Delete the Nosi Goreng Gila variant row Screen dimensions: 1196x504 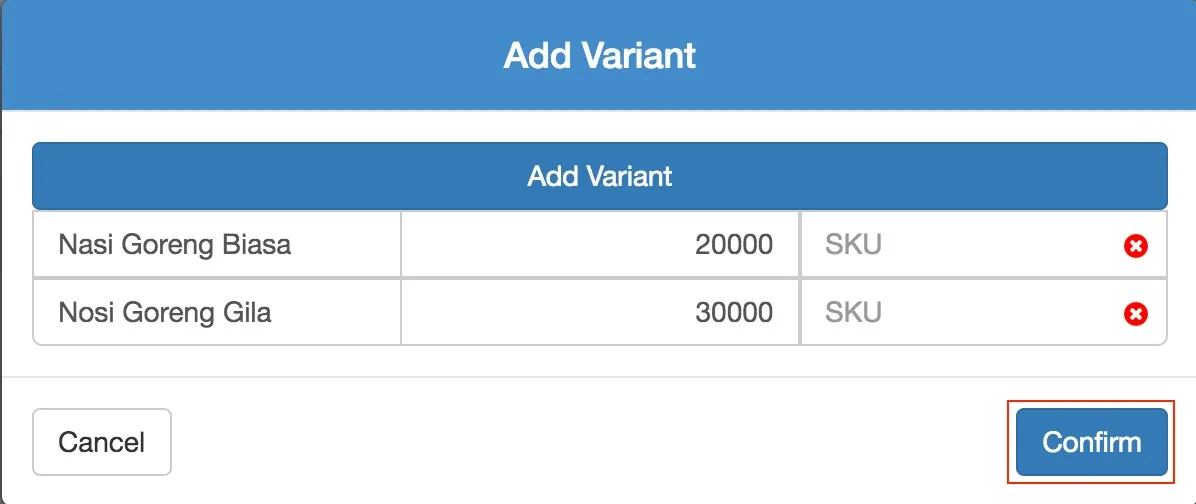tap(1135, 313)
